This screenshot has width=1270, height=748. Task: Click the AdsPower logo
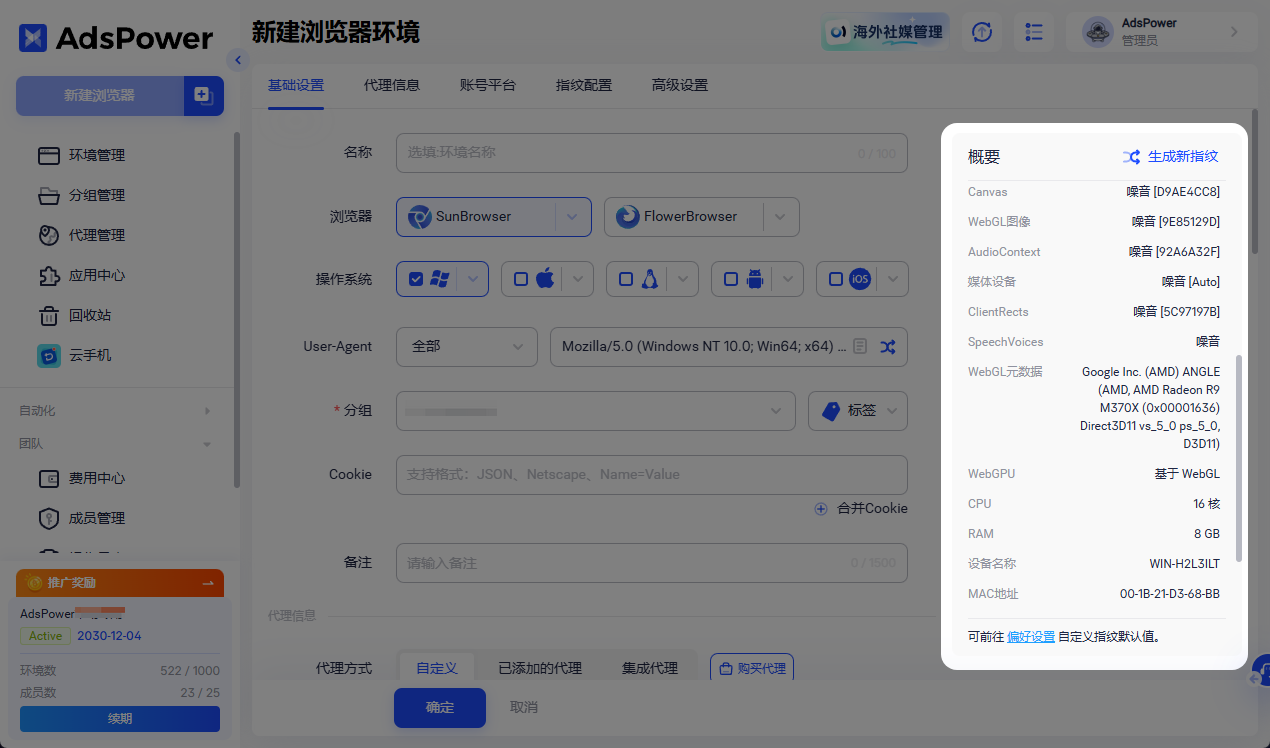tap(115, 38)
